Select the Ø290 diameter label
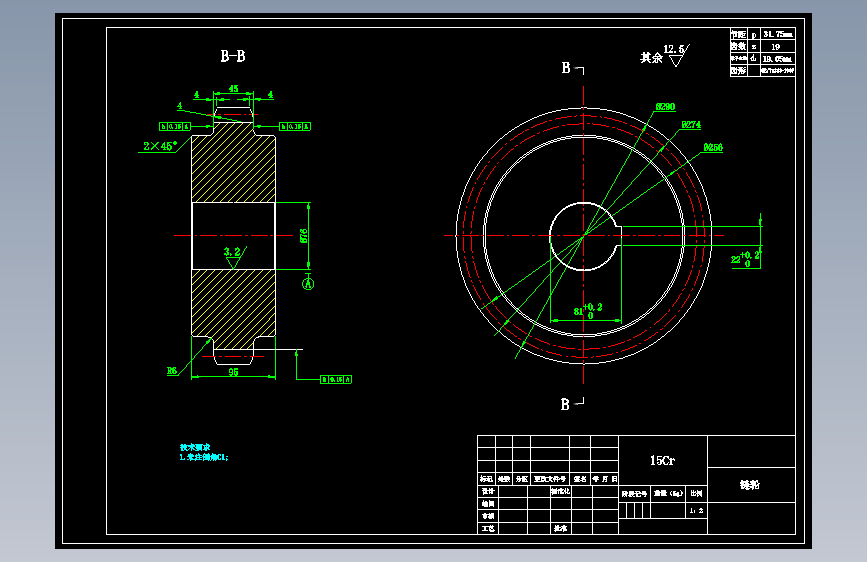 tap(665, 107)
